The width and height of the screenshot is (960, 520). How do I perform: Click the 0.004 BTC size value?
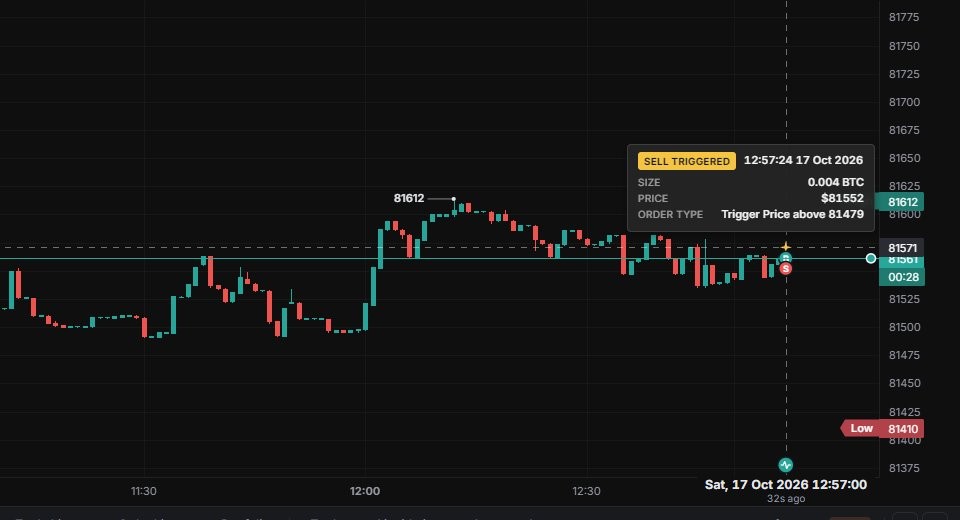836,182
